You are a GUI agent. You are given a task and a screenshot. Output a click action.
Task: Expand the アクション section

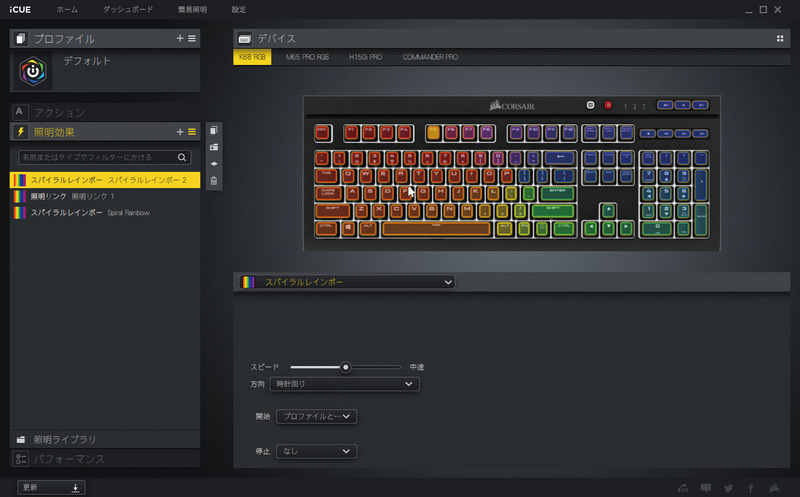[x=105, y=112]
